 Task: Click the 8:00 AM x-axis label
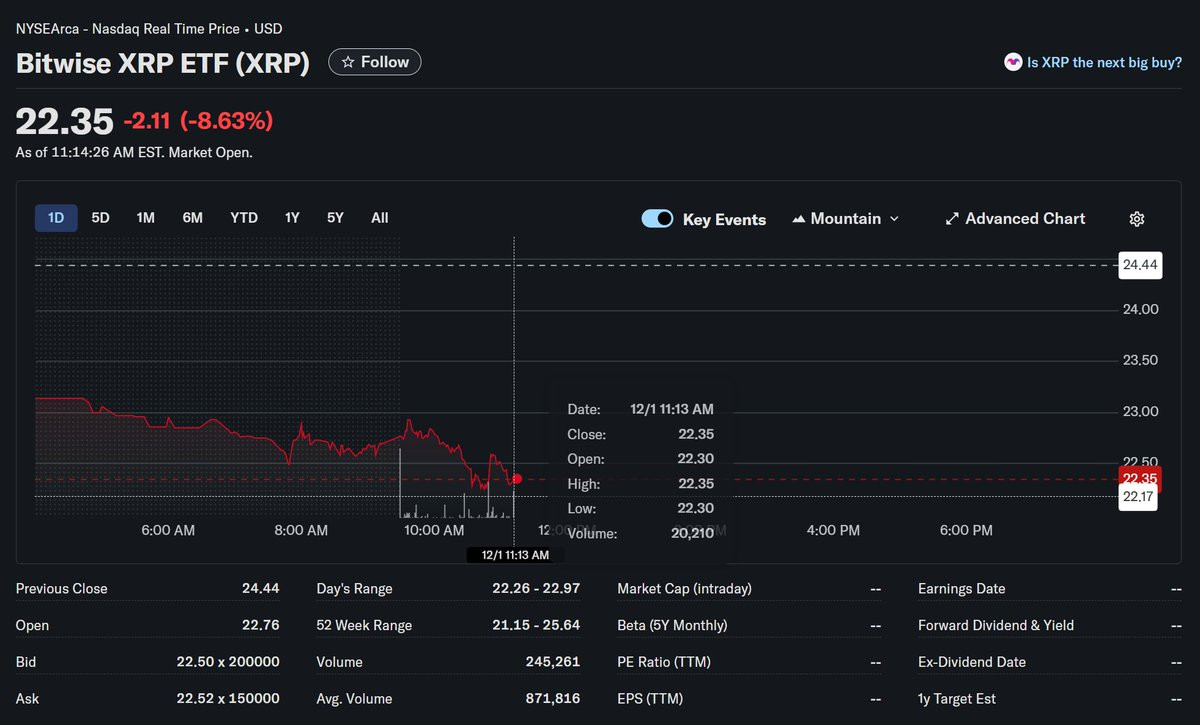(x=301, y=531)
